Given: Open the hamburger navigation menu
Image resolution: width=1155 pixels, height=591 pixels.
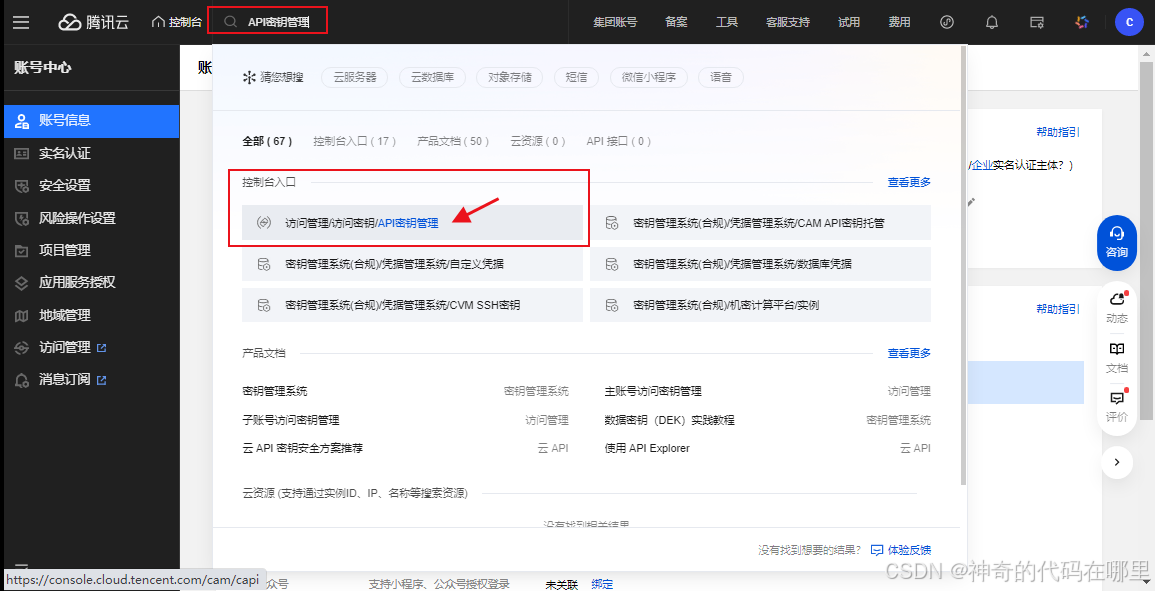Looking at the screenshot, I should pos(21,22).
